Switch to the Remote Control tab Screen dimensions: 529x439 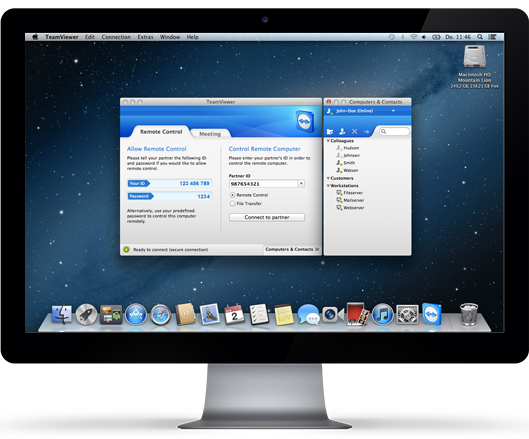[161, 132]
